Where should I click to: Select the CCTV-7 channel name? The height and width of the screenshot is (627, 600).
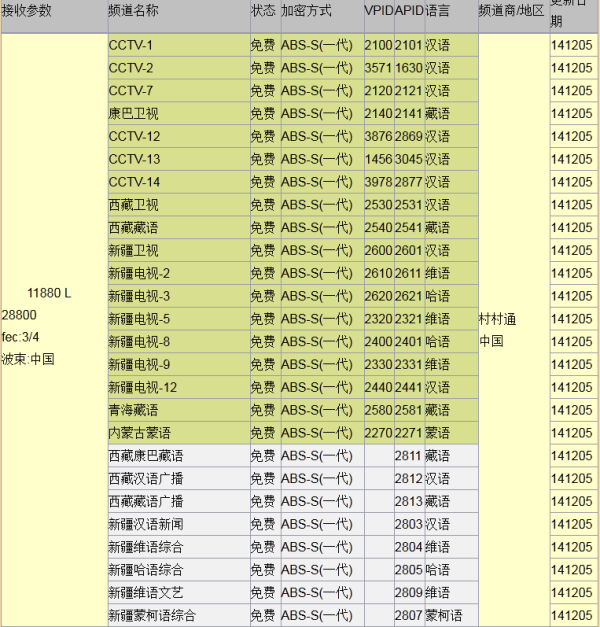130,91
